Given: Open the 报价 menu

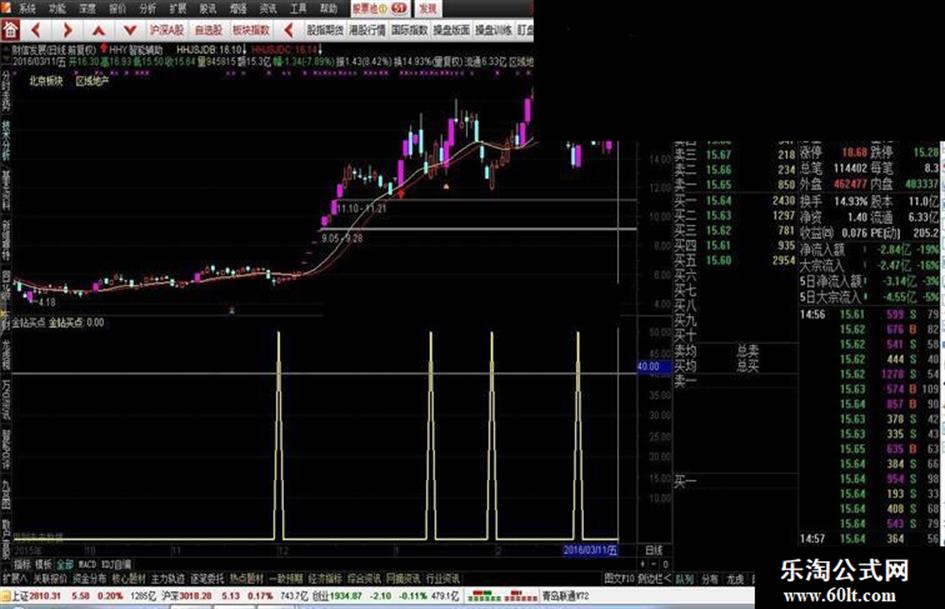Looking at the screenshot, I should point(118,8).
